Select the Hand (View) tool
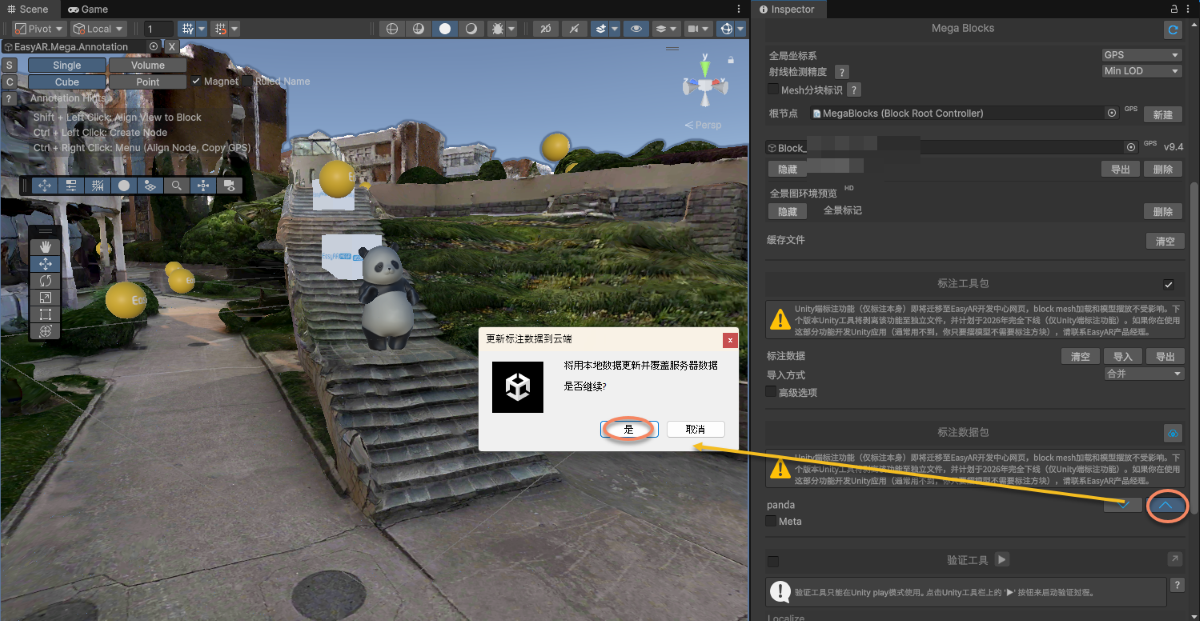The height and width of the screenshot is (621, 1200). [45, 246]
